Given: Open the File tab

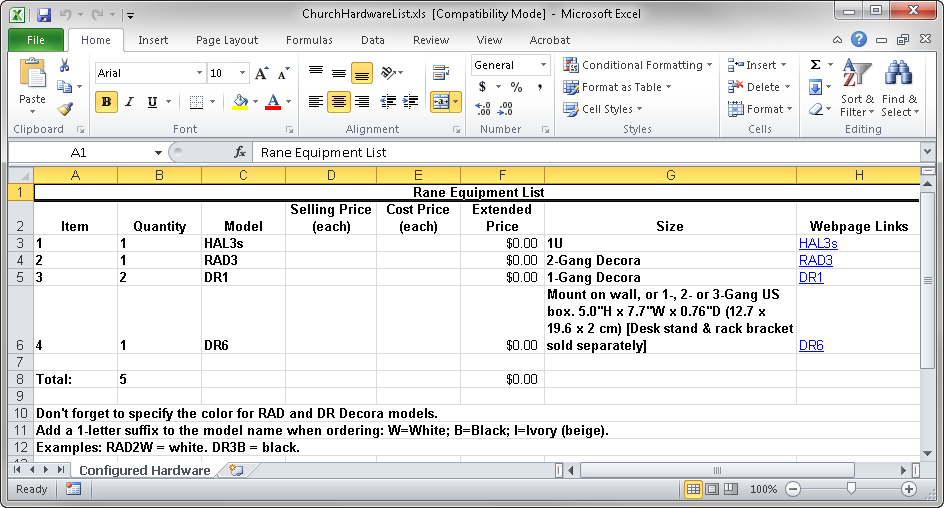Looking at the screenshot, I should 36,40.
